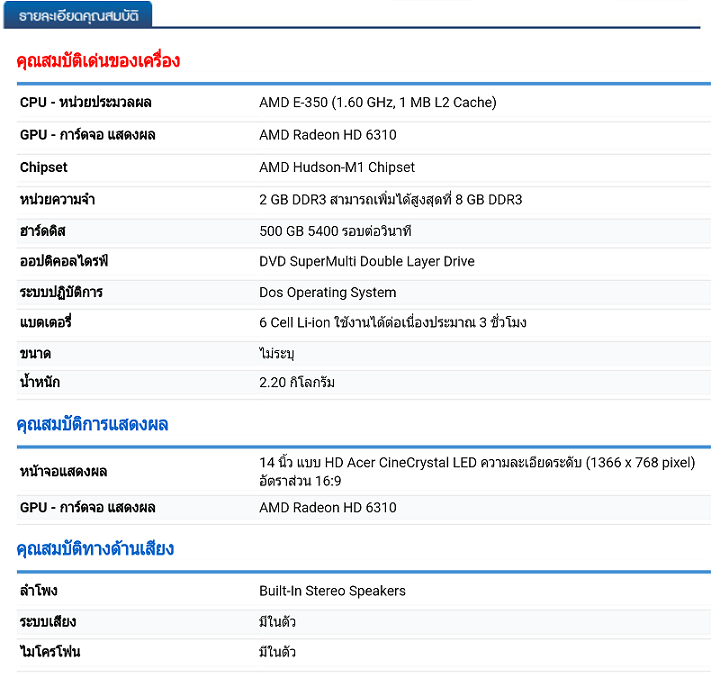Select the หน่วยความจำ label
Screen dimensions: 720x678
[x=57, y=200]
